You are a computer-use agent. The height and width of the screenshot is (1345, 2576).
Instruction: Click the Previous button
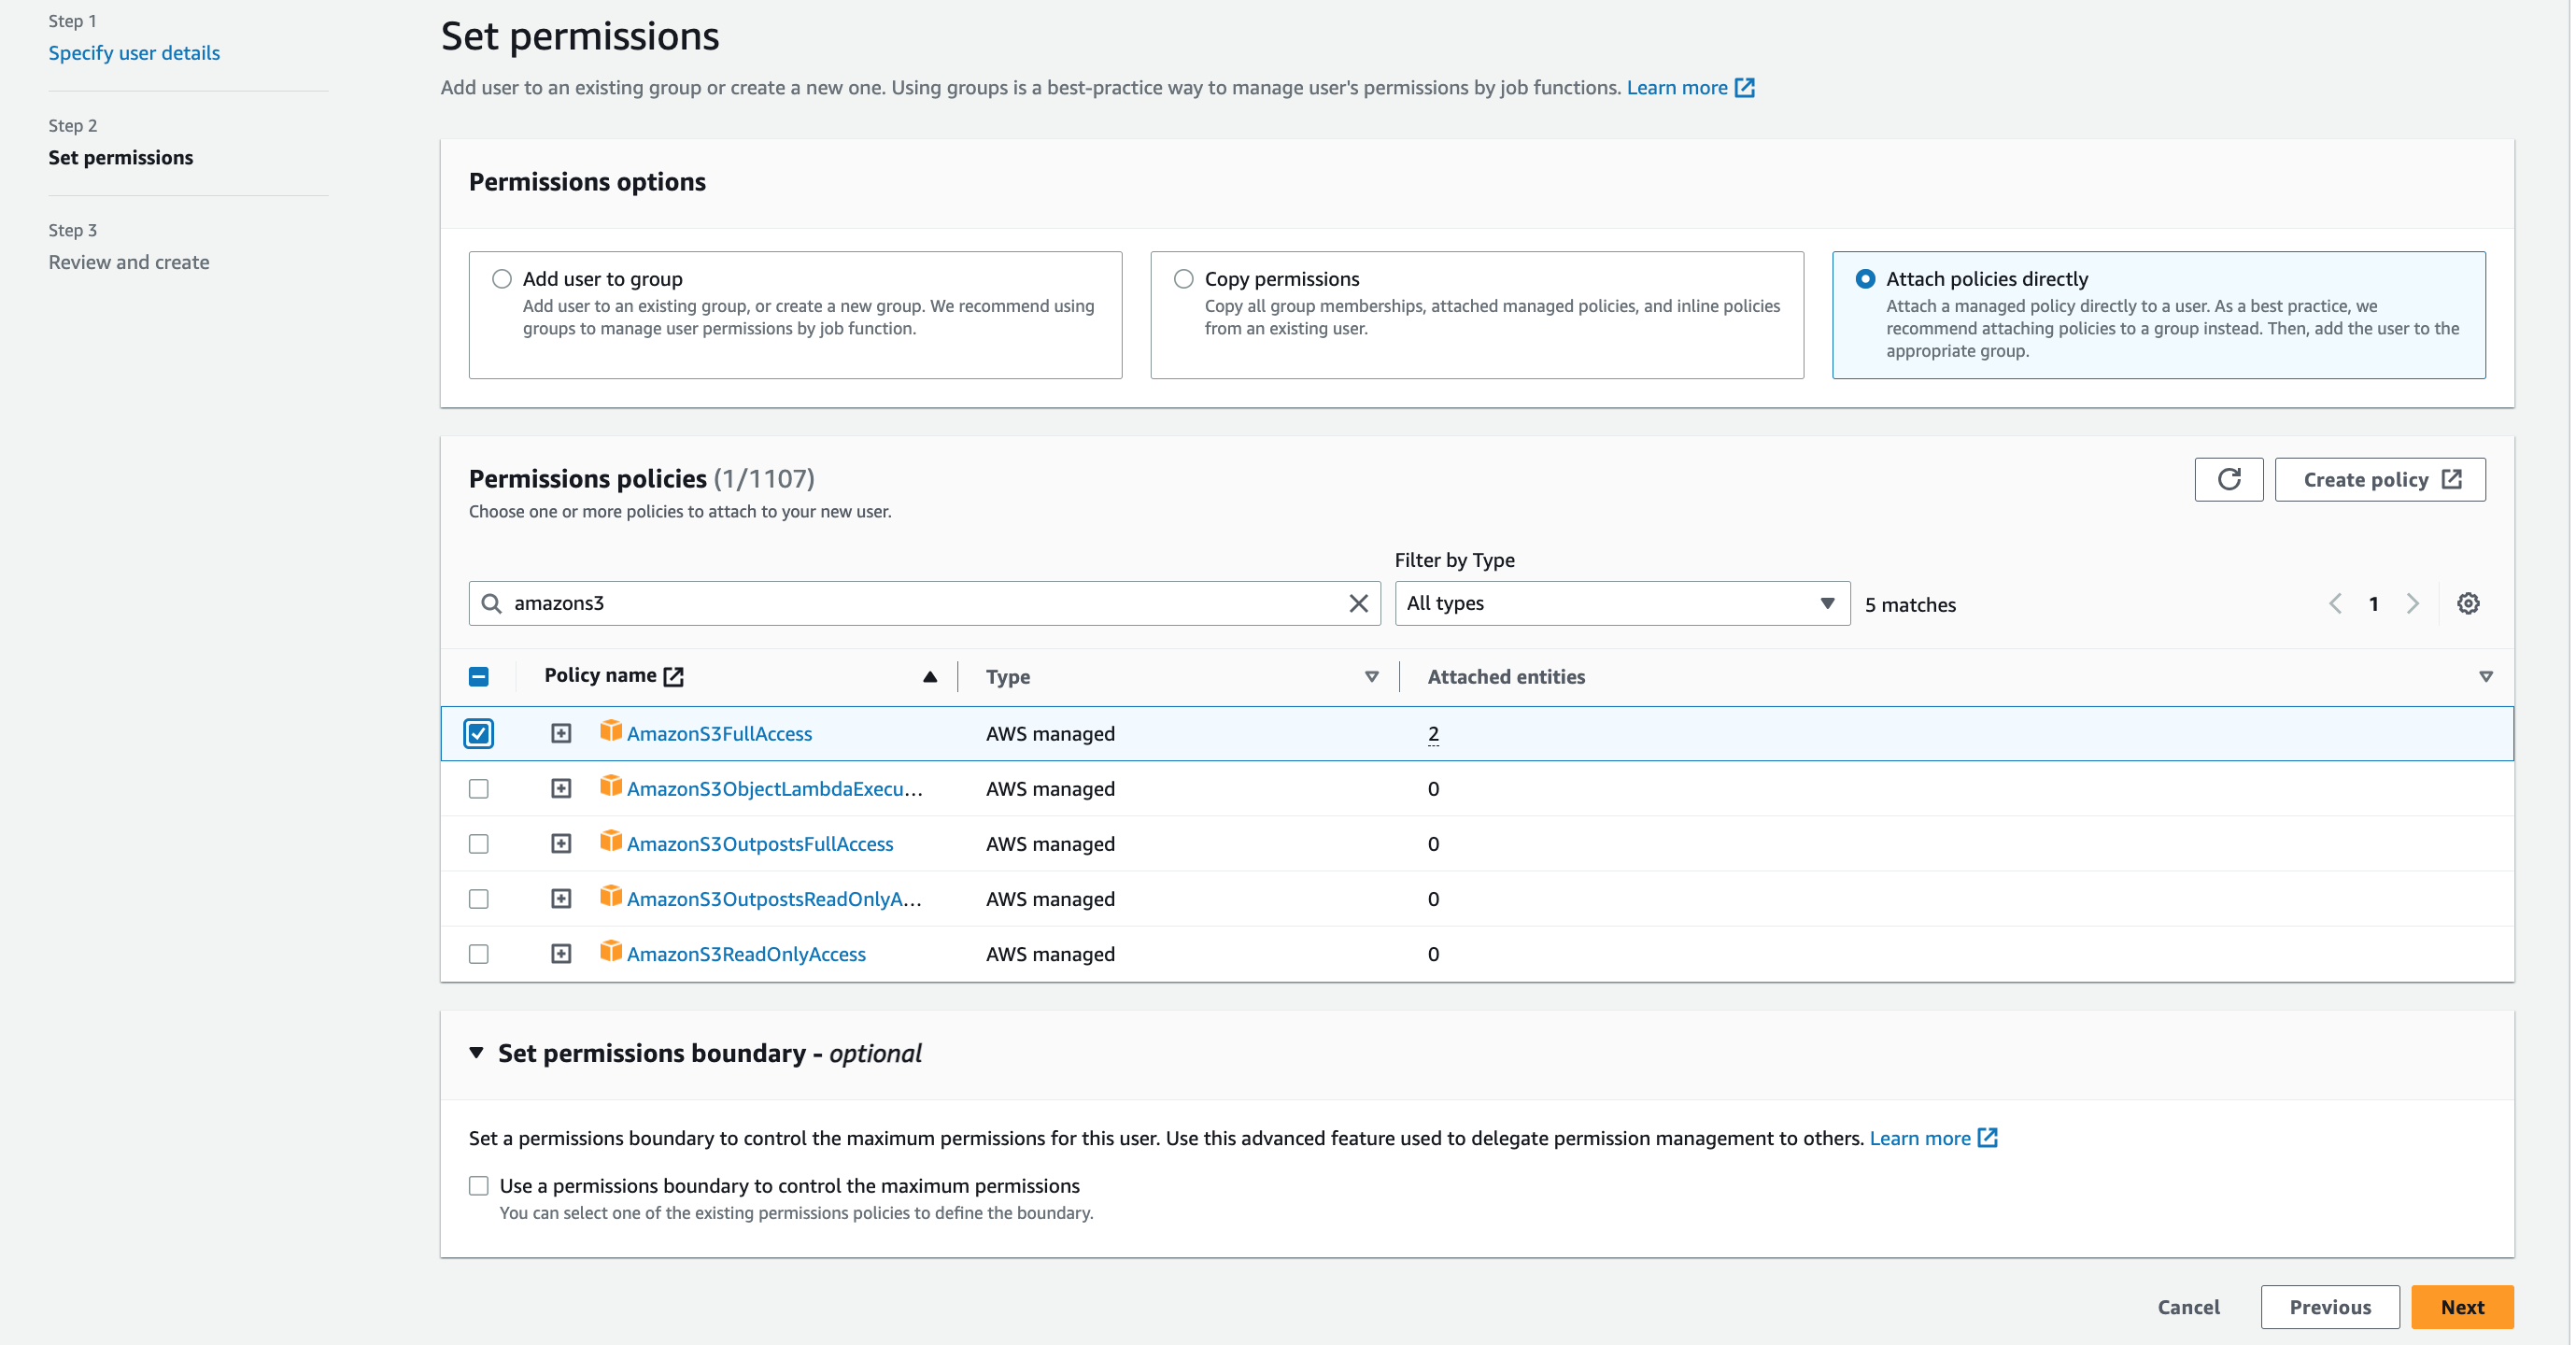click(x=2329, y=1307)
